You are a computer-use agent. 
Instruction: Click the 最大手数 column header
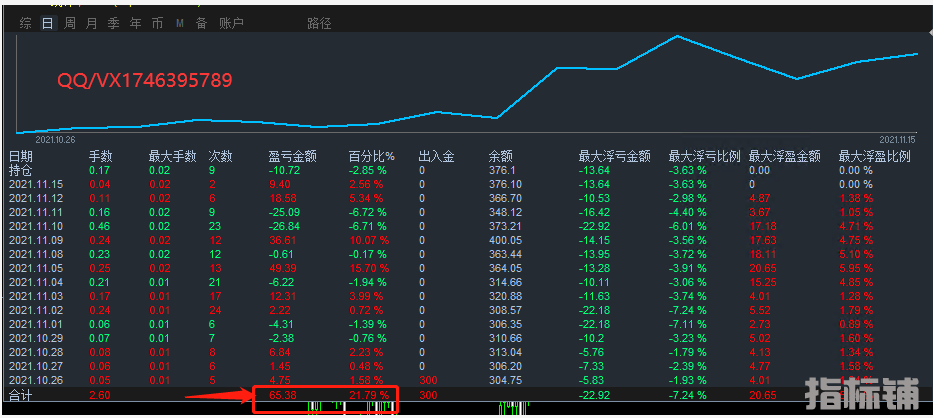173,157
